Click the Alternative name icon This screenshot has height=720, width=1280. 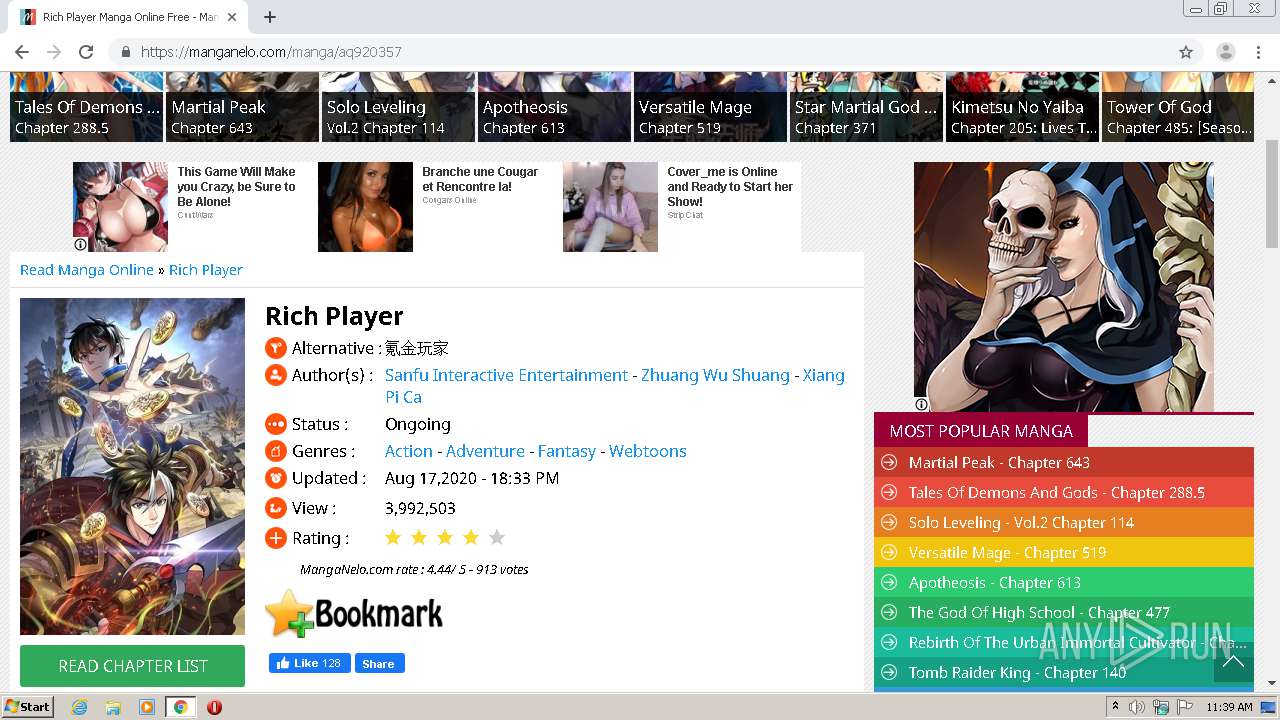276,348
